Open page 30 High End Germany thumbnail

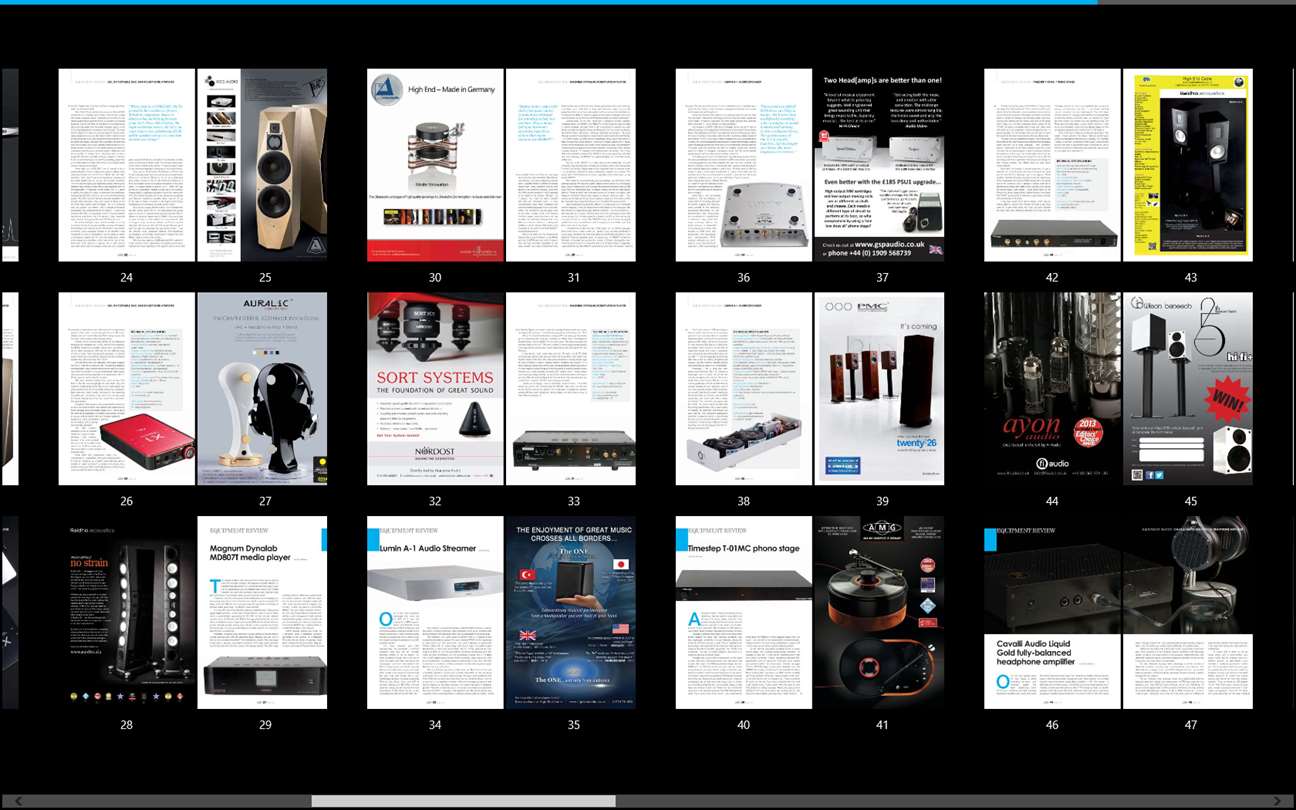coord(435,165)
